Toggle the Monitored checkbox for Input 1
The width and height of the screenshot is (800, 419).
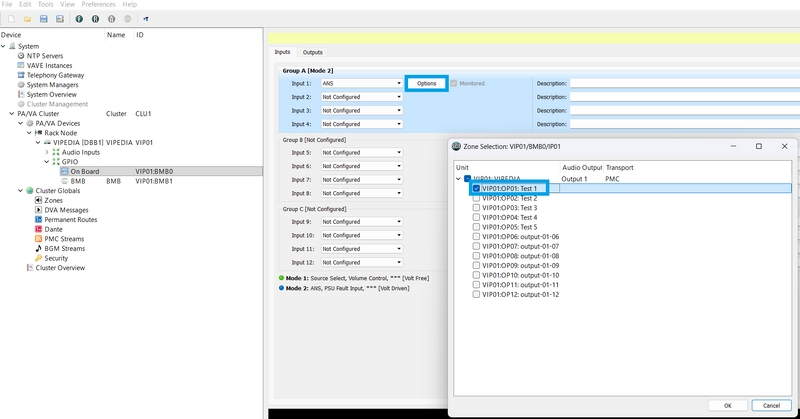click(454, 83)
